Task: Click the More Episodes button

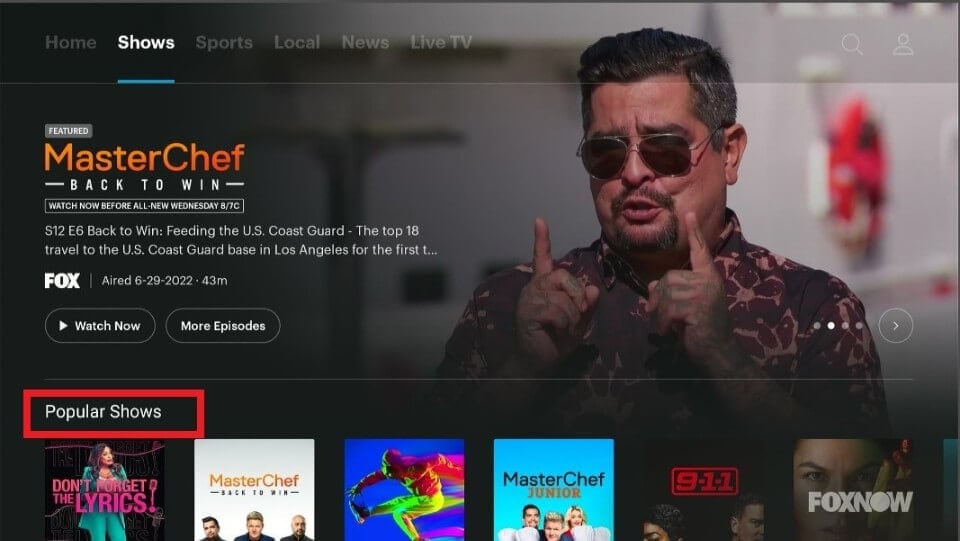Action: coord(223,326)
